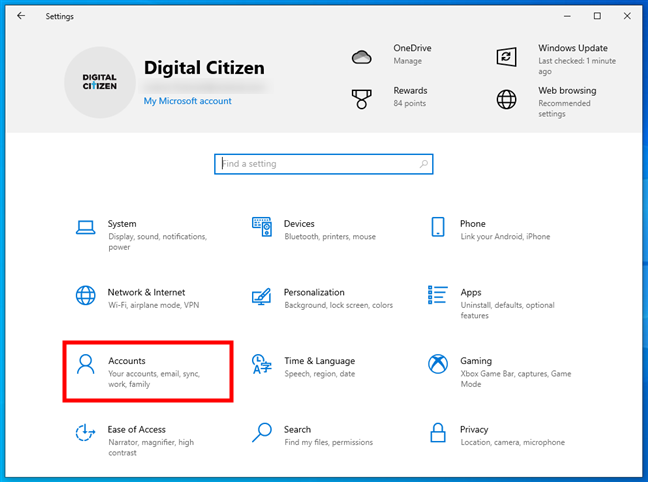Select the Time & Language title
Image resolution: width=648 pixels, height=482 pixels.
[x=319, y=361]
